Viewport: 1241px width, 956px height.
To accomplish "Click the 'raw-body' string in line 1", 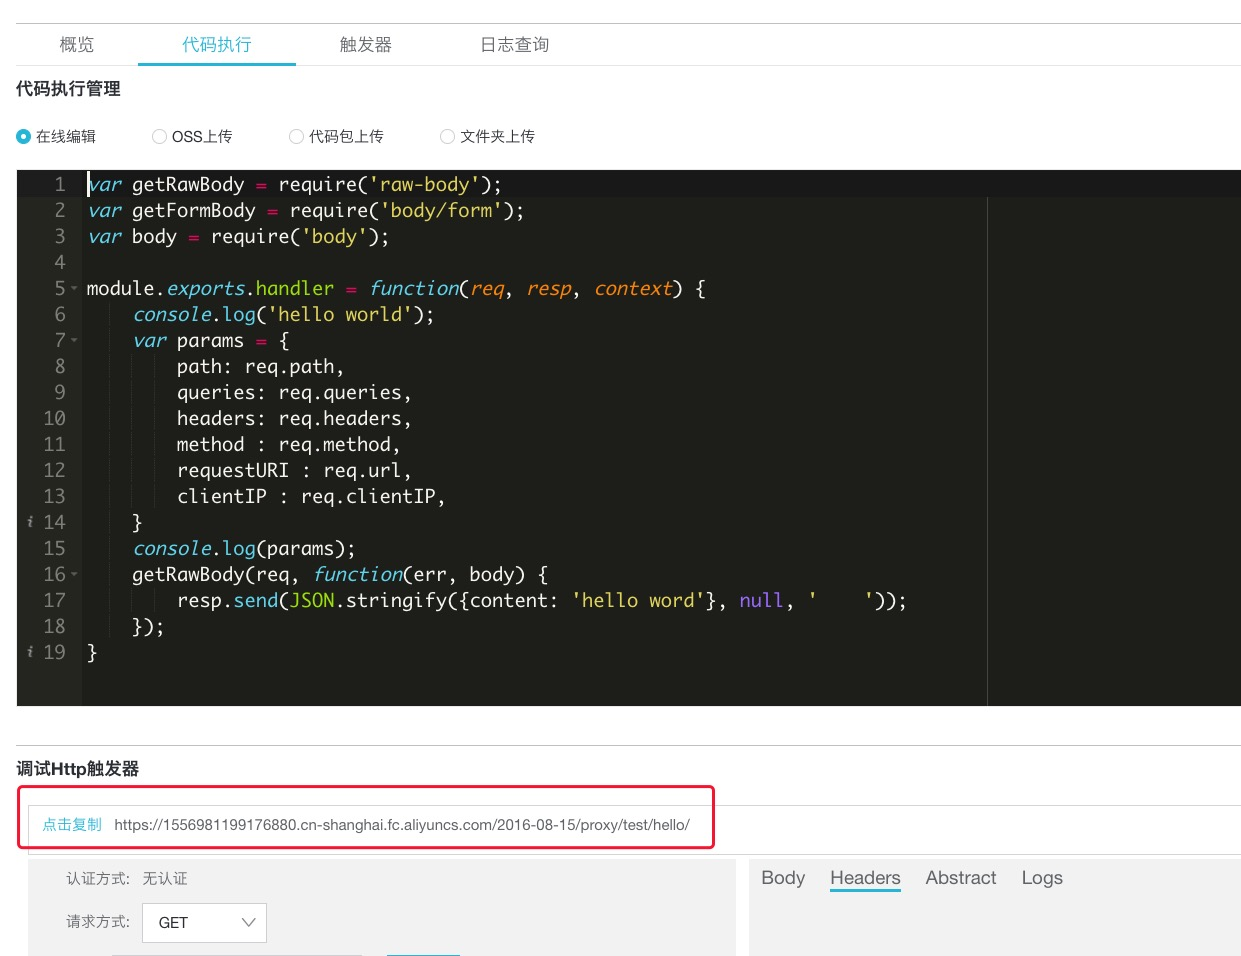I will (x=425, y=185).
